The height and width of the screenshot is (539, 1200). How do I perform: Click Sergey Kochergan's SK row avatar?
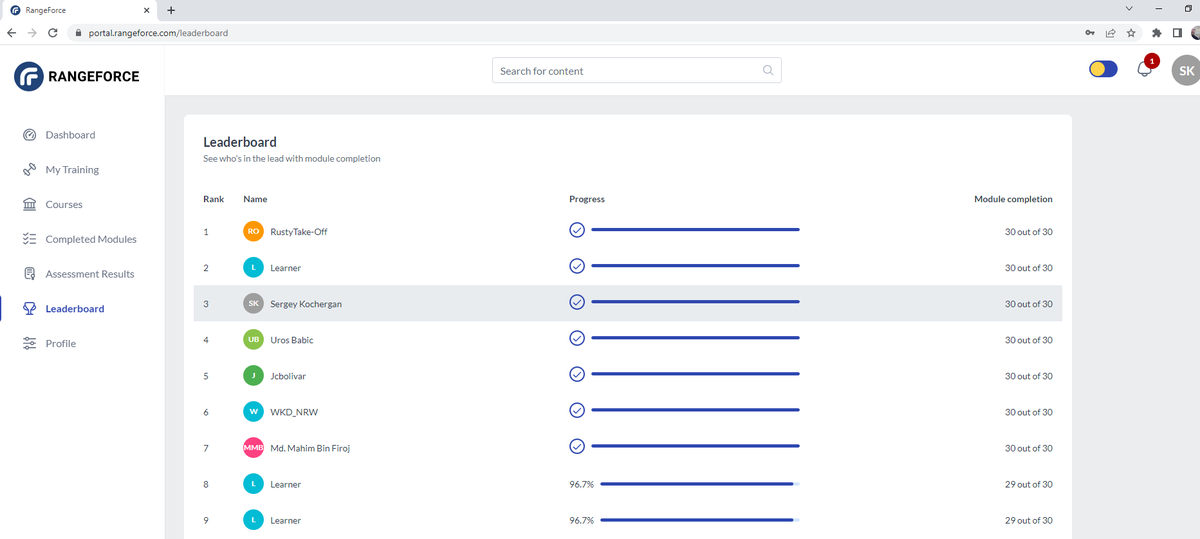[x=254, y=304]
